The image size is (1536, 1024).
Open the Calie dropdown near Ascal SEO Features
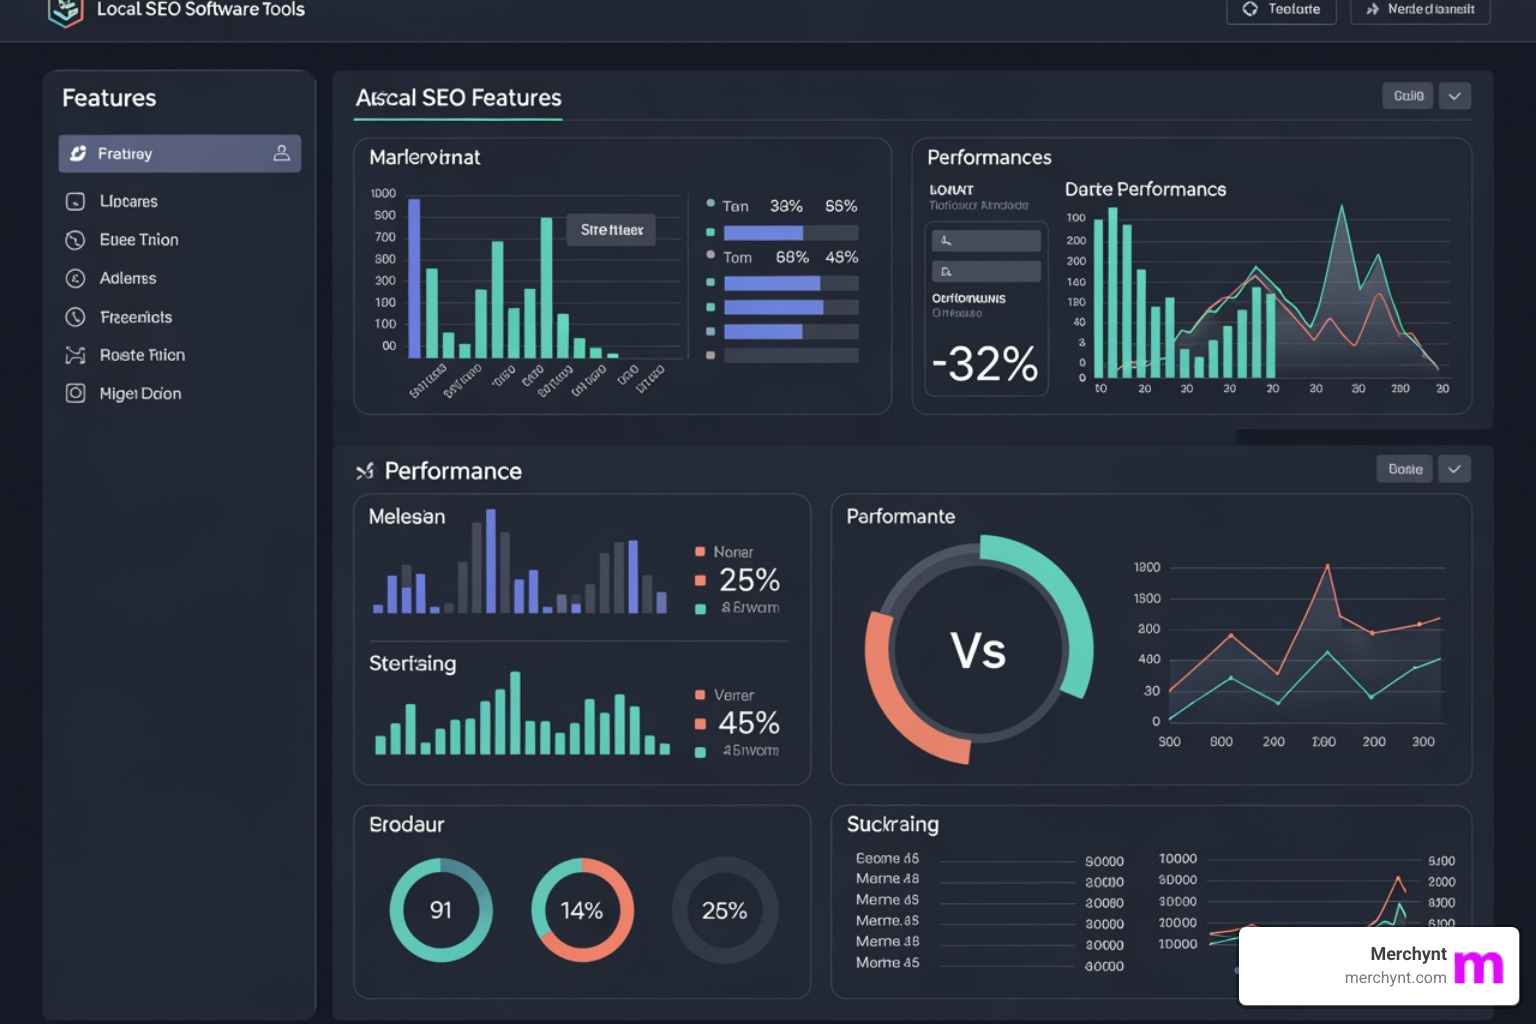pyautogui.click(x=1407, y=95)
